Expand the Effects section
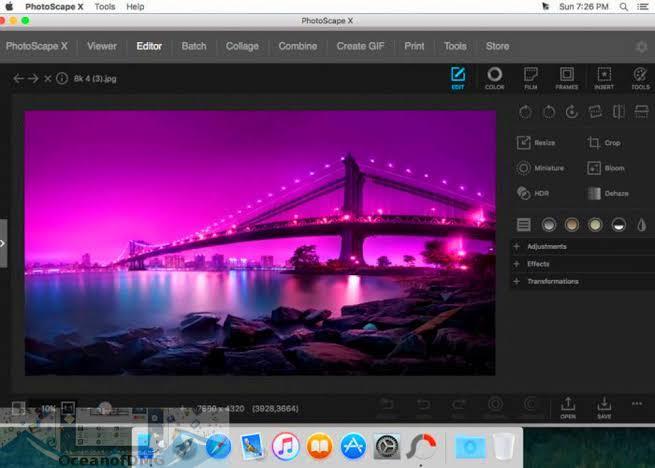Screen dimensions: 655x468 point(583,264)
